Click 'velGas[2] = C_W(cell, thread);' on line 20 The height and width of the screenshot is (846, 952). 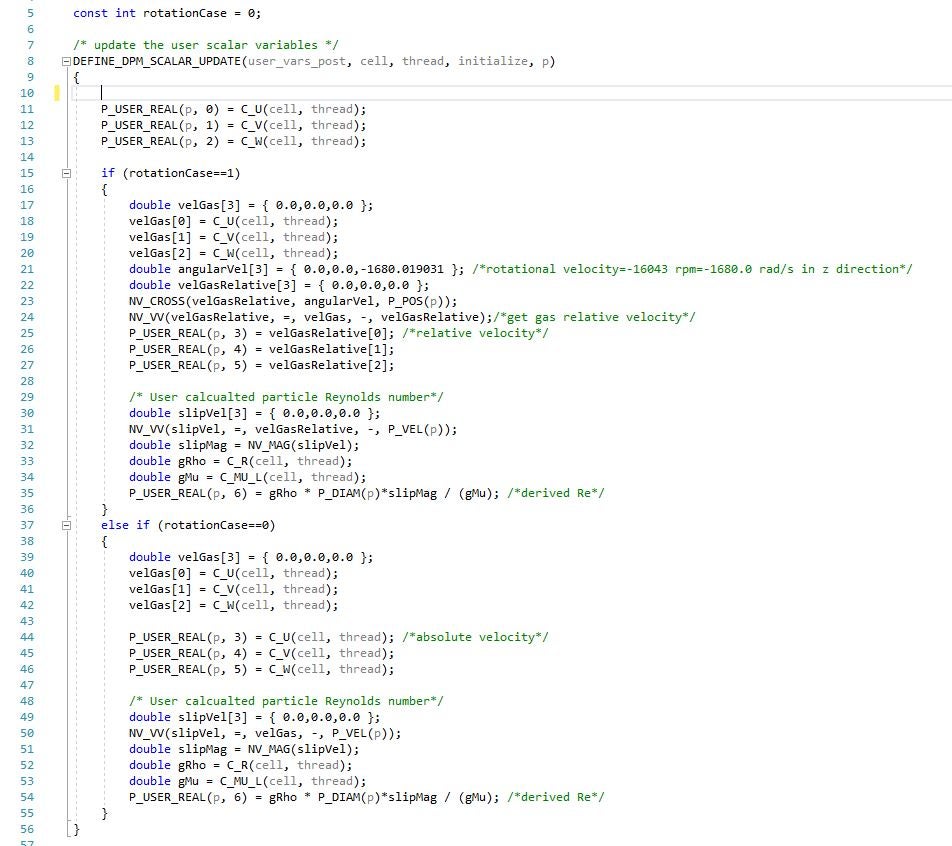(234, 253)
